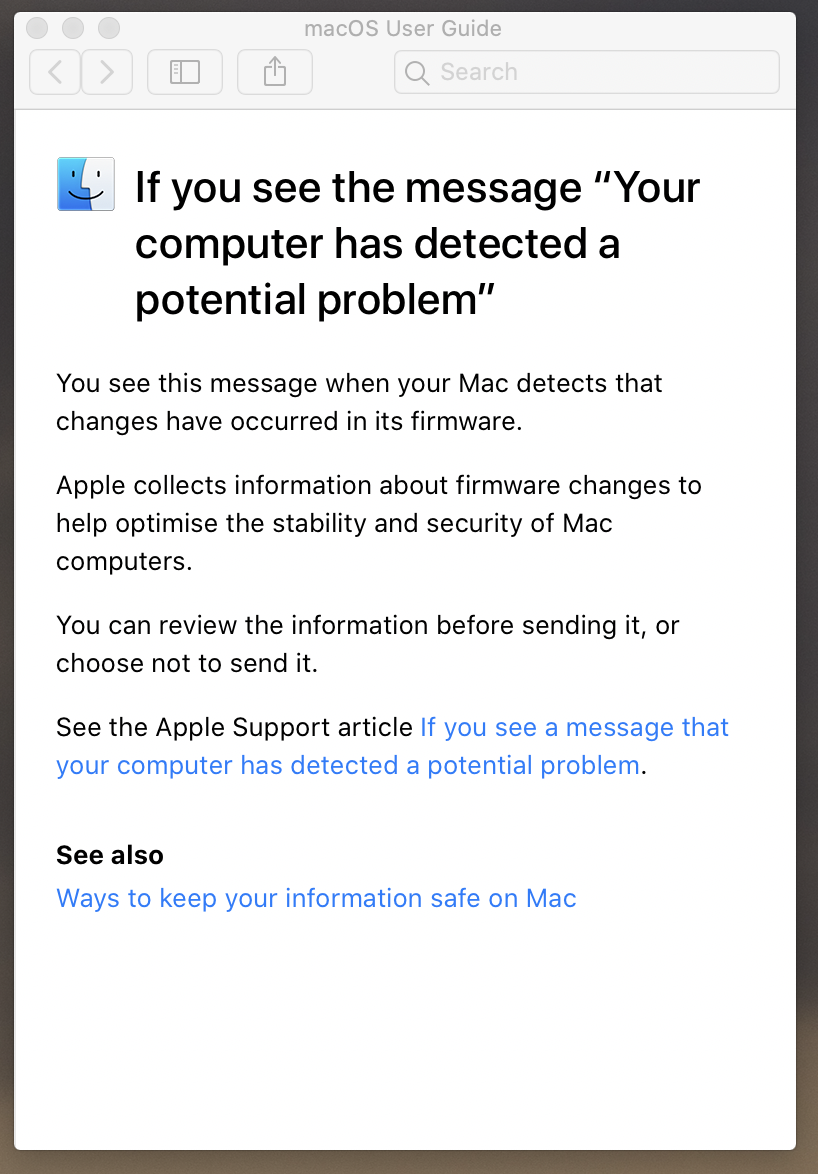Click inside the Search field

pos(587,72)
